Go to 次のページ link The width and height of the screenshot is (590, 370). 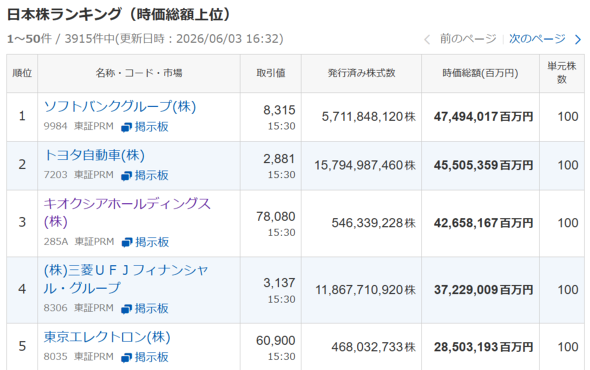[537, 38]
